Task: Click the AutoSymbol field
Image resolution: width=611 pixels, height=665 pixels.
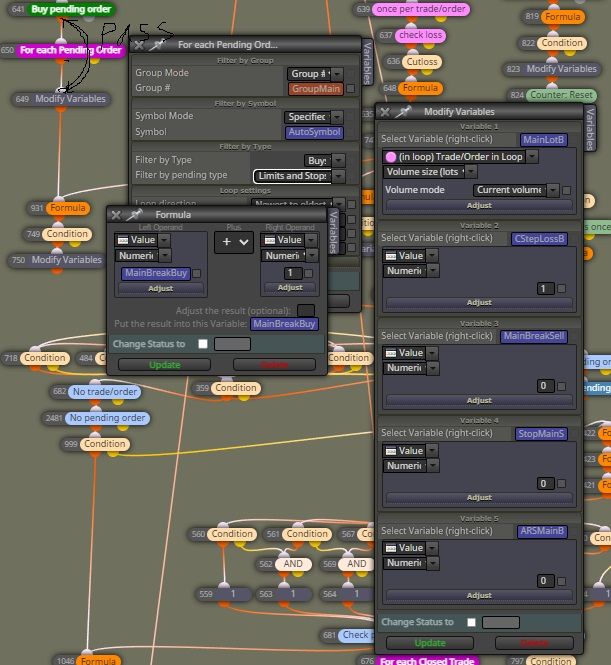Action: coord(314,132)
